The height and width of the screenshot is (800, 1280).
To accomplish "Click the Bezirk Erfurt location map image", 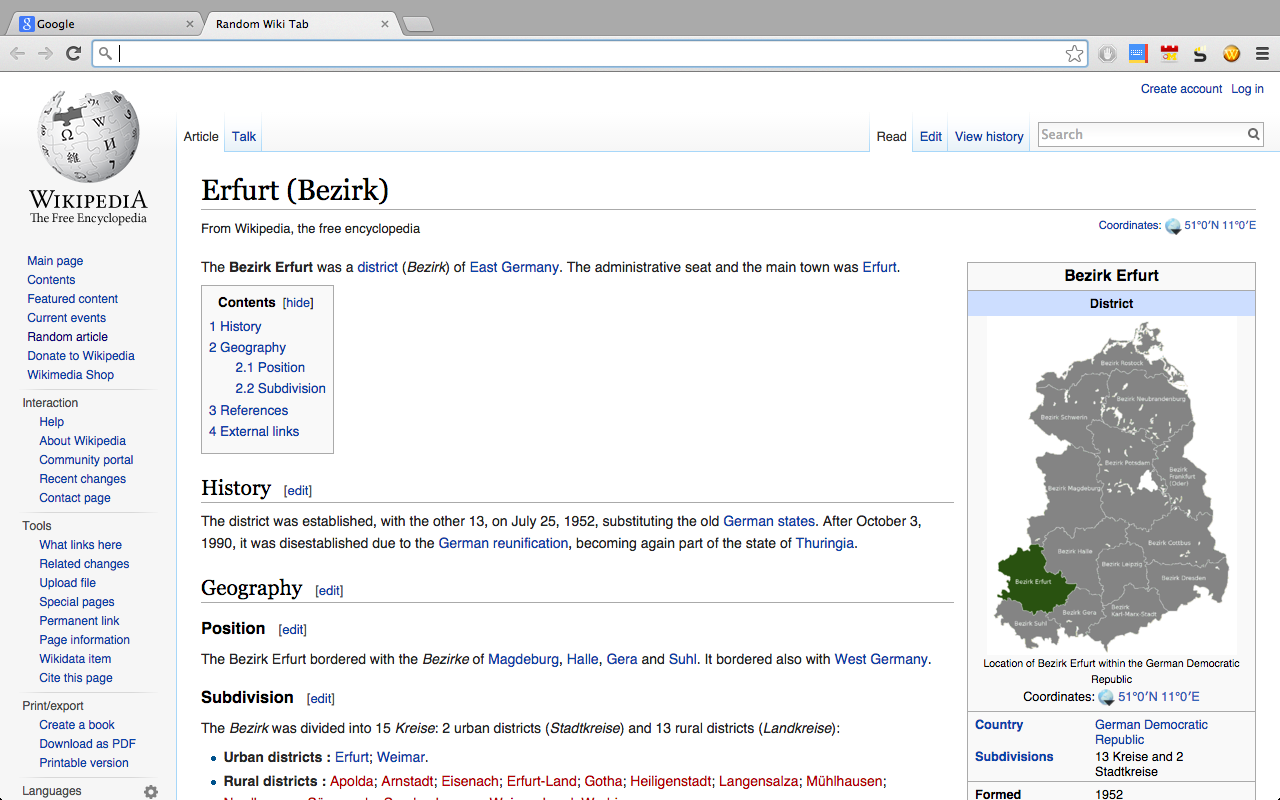I will click(1112, 486).
